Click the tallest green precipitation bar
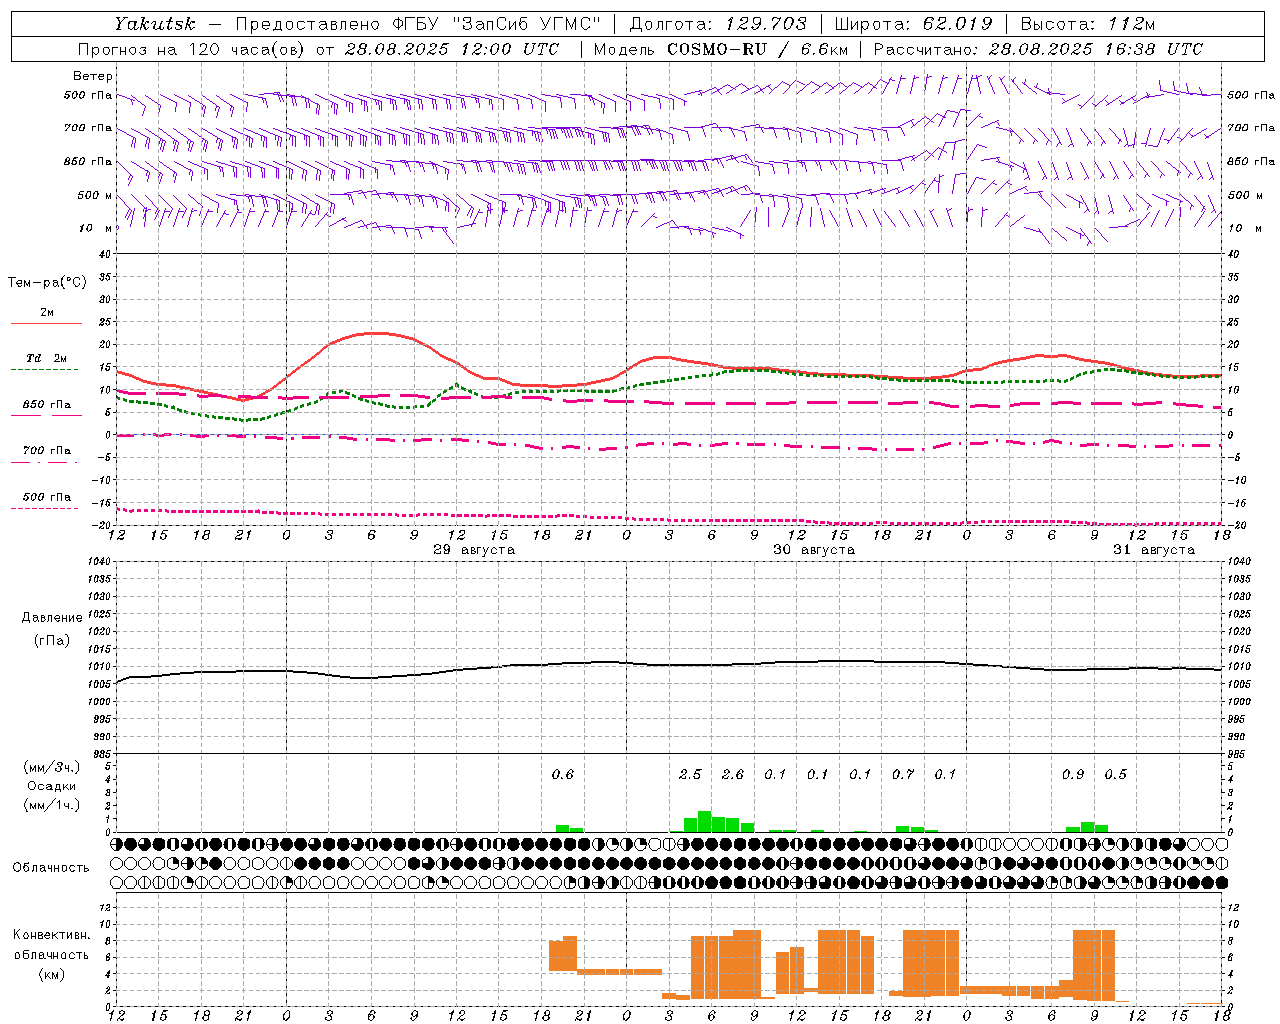1280x1024 pixels. [x=704, y=821]
